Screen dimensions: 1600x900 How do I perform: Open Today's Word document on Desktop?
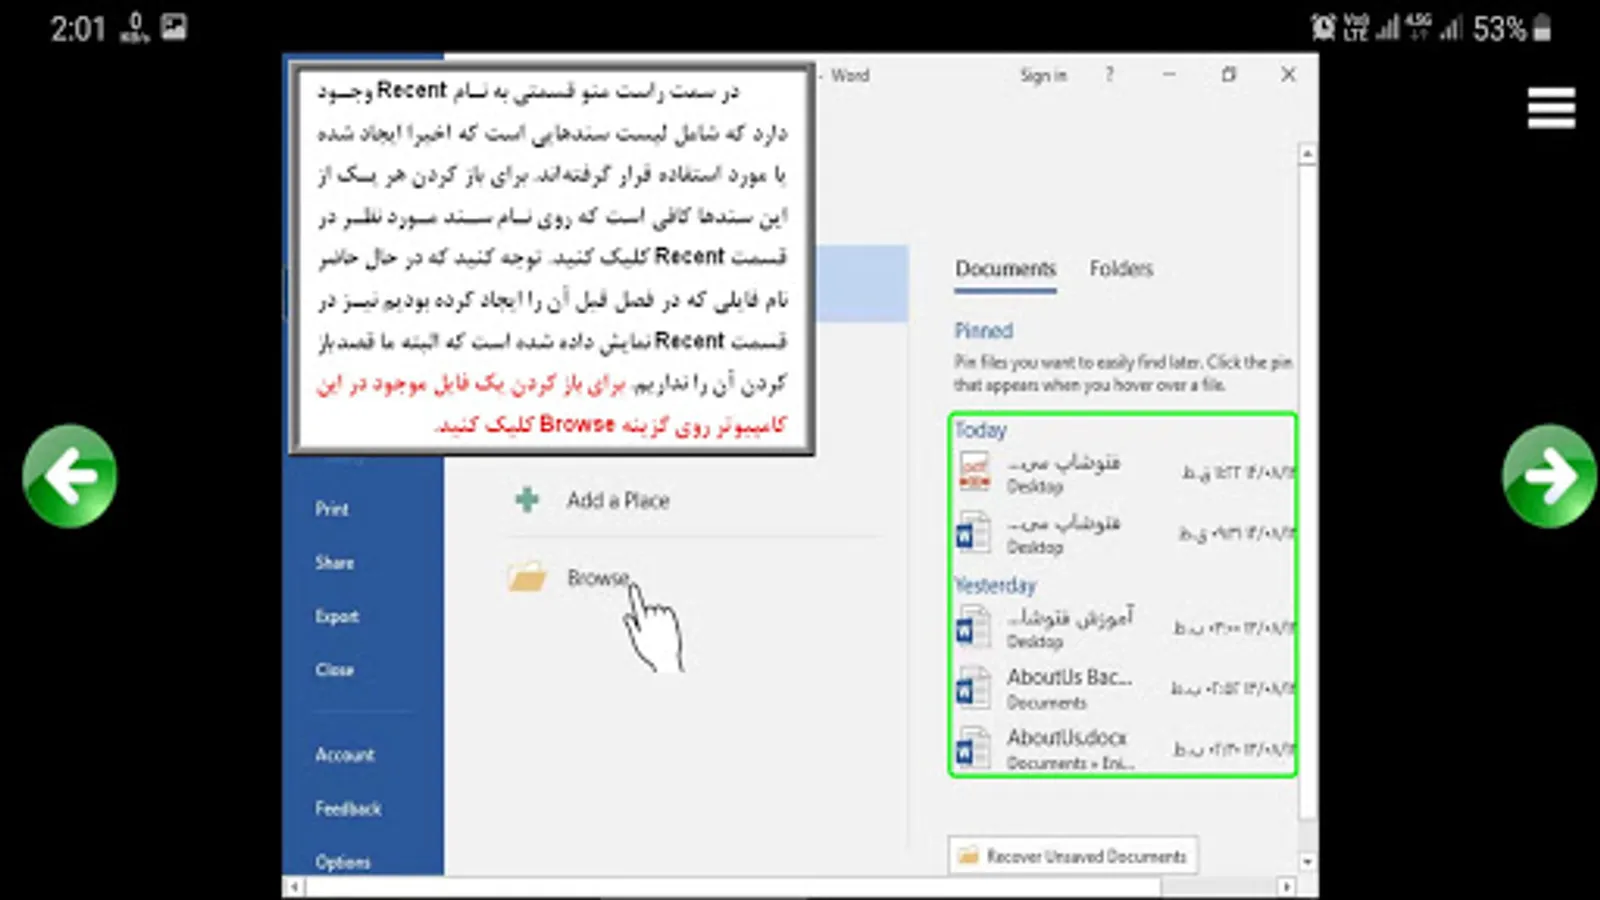1123,533
